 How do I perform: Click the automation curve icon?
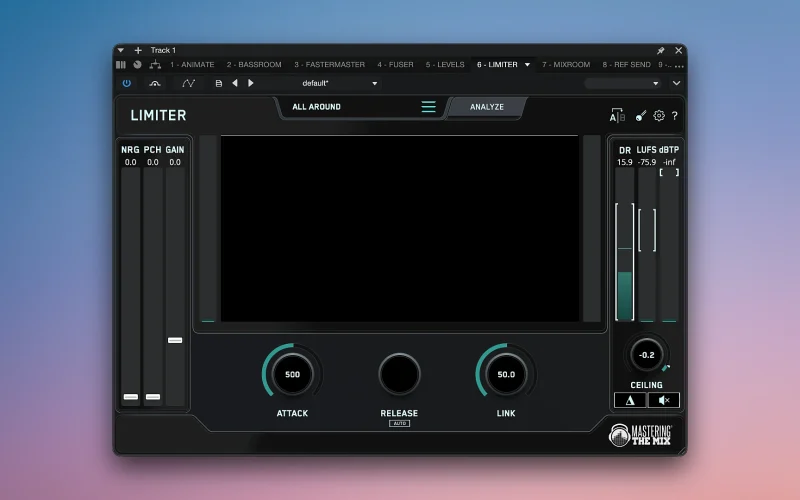(188, 83)
